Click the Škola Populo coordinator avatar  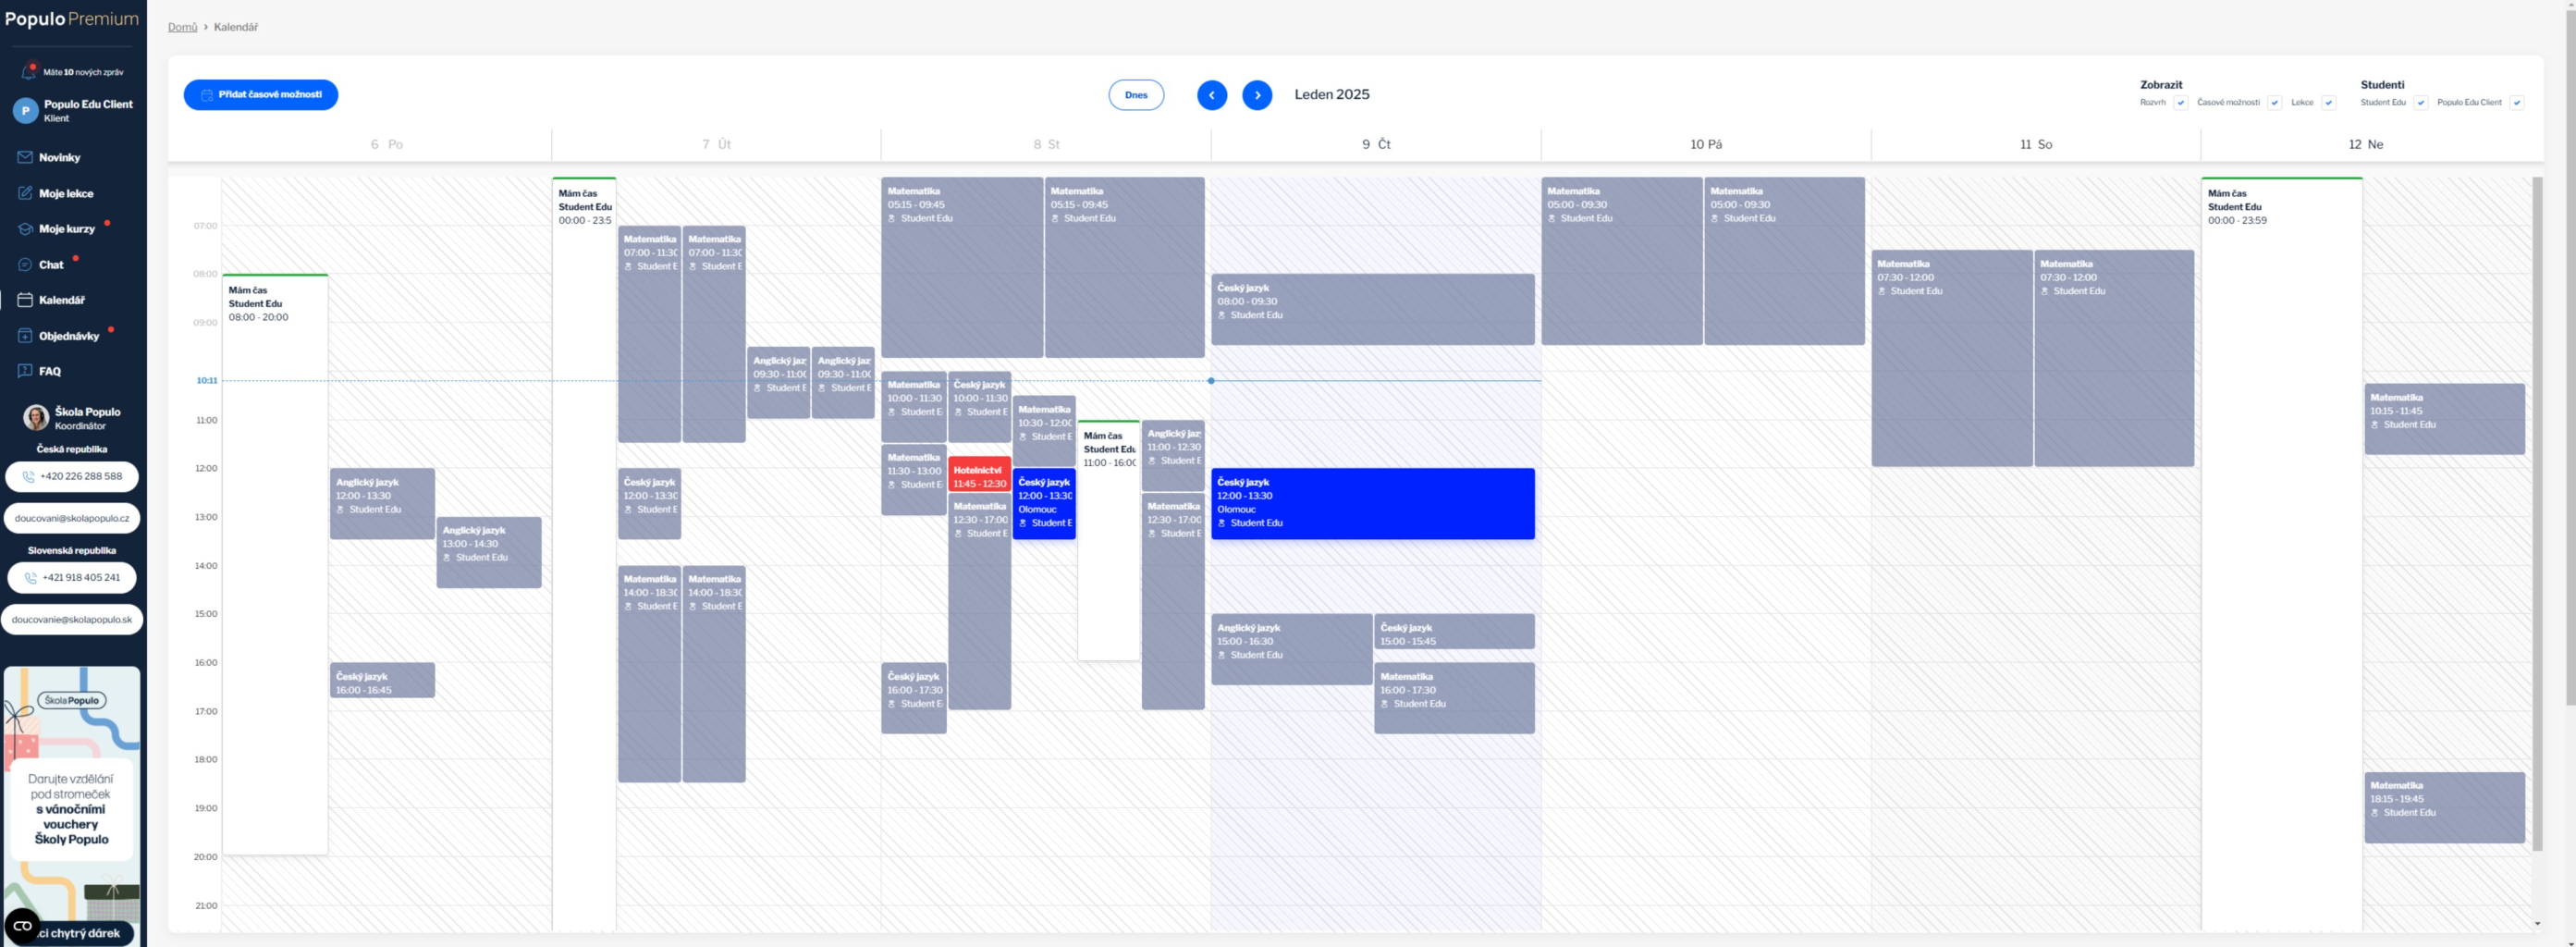pos(36,418)
